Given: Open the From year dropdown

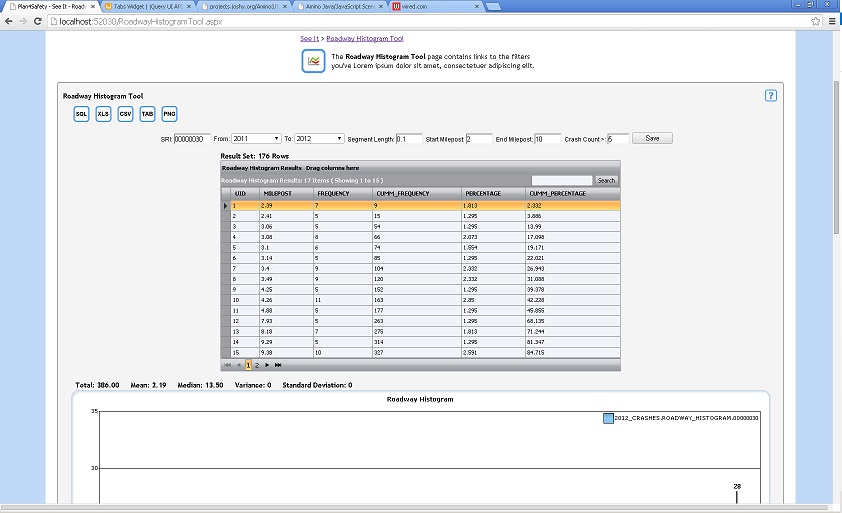Looking at the screenshot, I should click(x=256, y=139).
